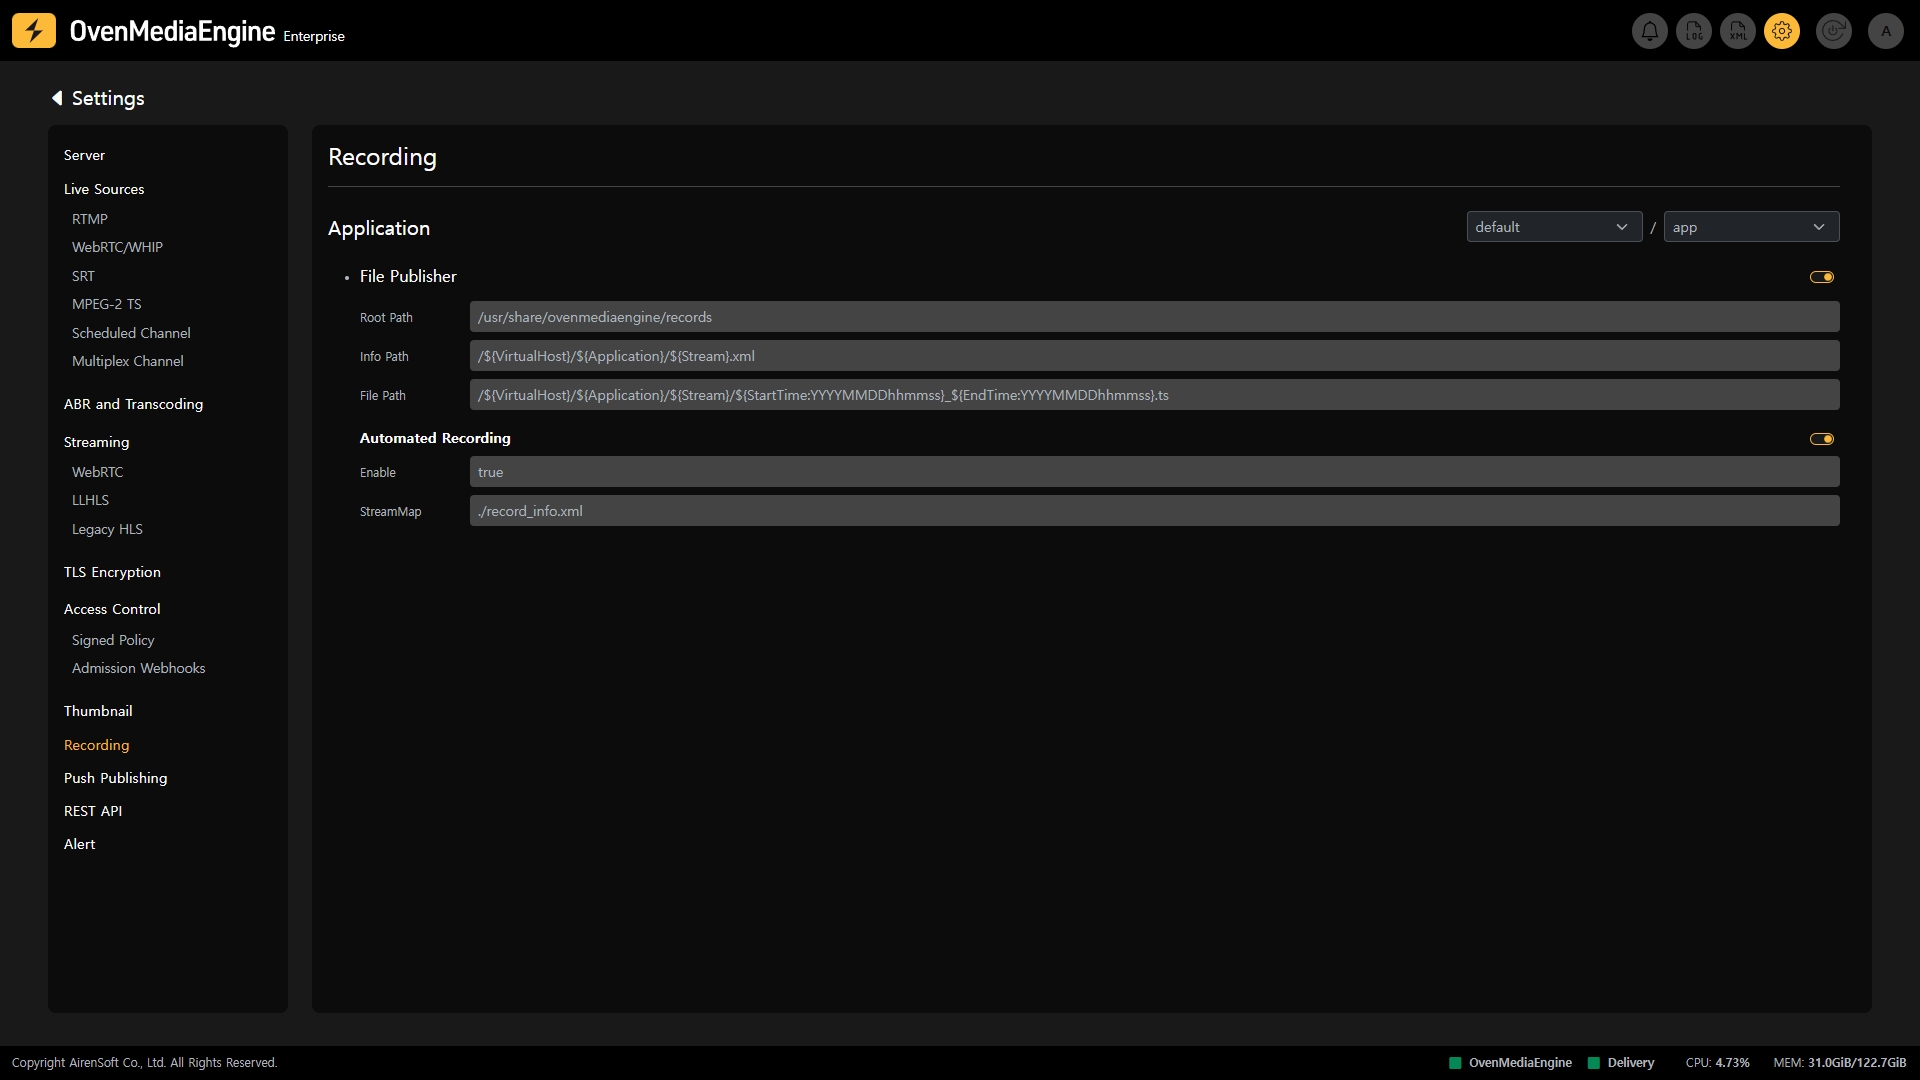Click the OvenMediaEngine lightning logo

pyautogui.click(x=34, y=31)
